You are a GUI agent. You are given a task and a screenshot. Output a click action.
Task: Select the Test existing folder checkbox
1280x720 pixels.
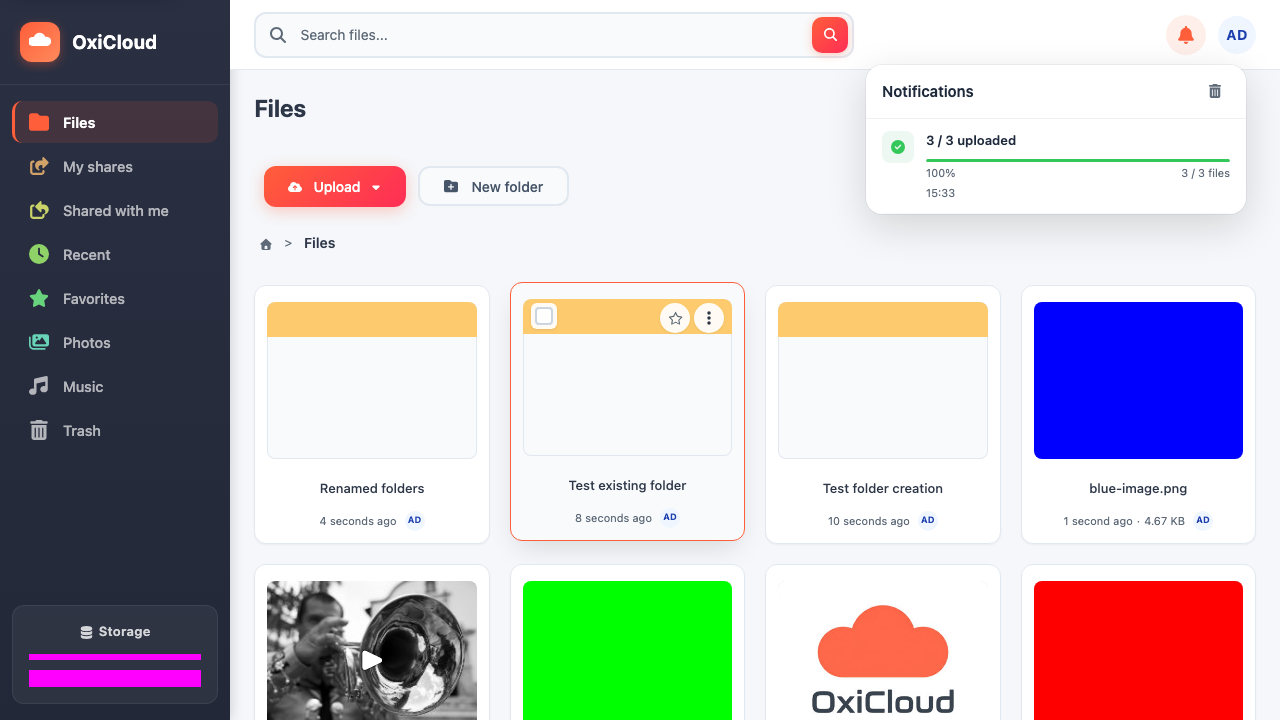click(x=544, y=316)
